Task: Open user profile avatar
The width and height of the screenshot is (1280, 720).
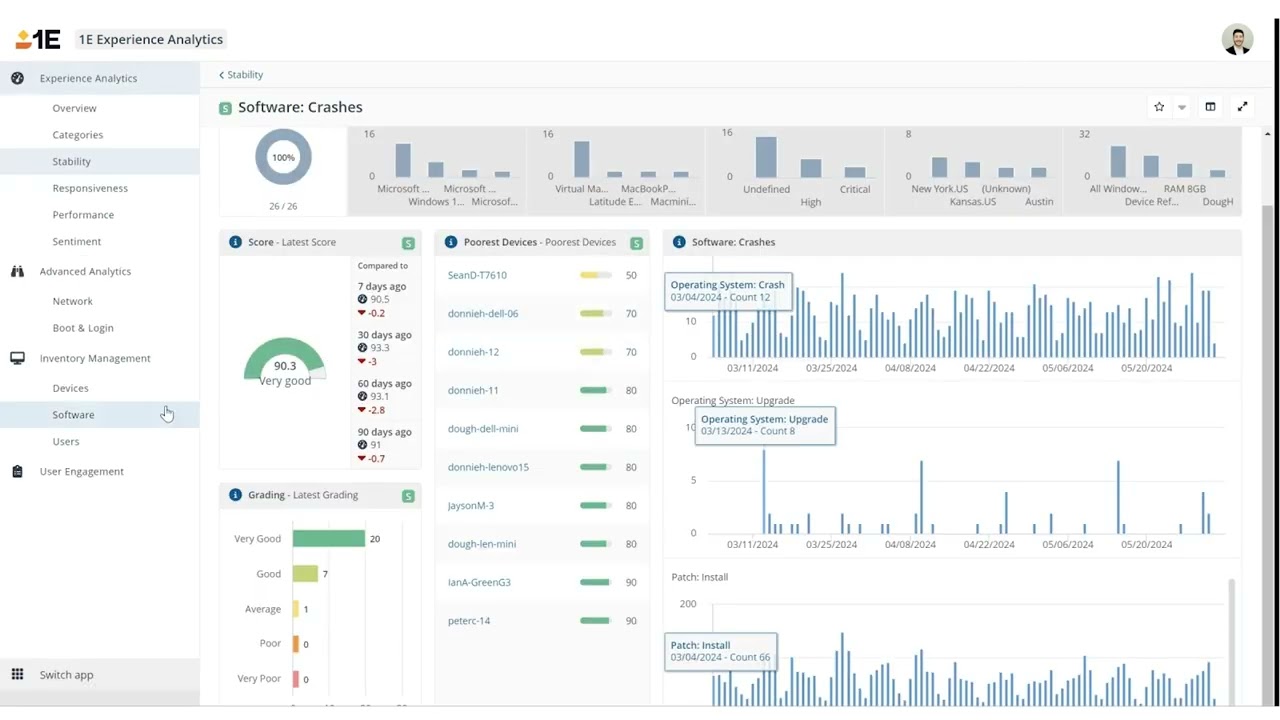Action: tap(1237, 39)
